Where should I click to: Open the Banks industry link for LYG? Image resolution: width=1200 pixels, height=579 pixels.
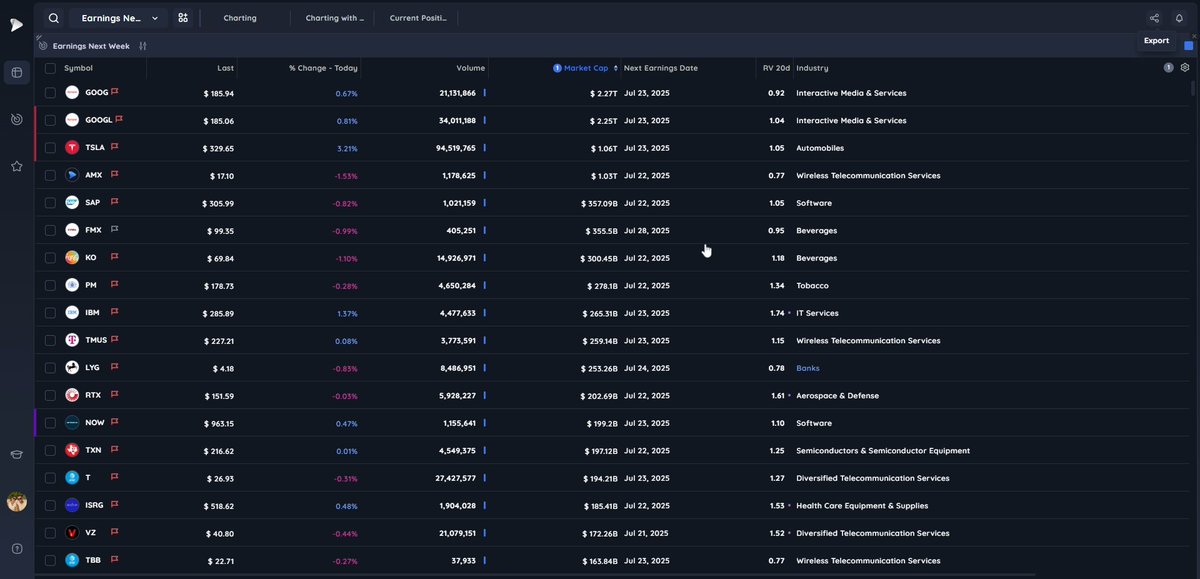point(807,368)
